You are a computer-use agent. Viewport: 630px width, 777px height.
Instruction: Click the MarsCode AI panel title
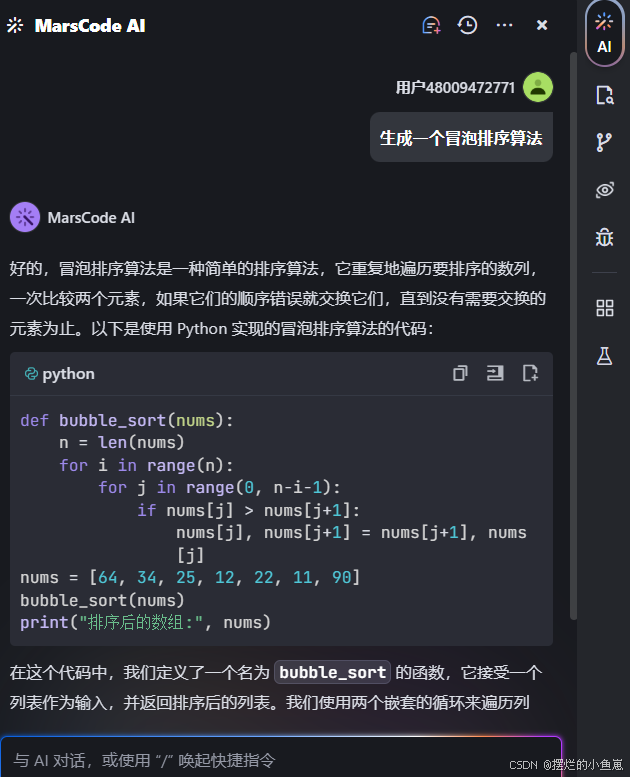click(90, 25)
